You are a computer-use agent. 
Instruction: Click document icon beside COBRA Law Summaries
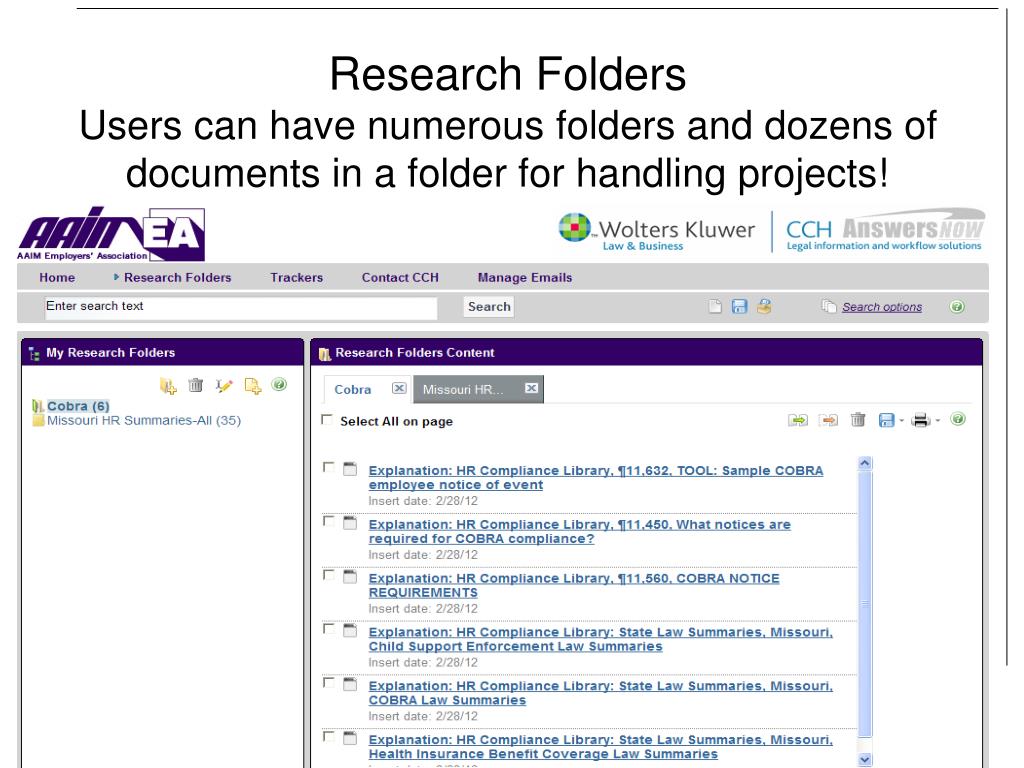(350, 684)
